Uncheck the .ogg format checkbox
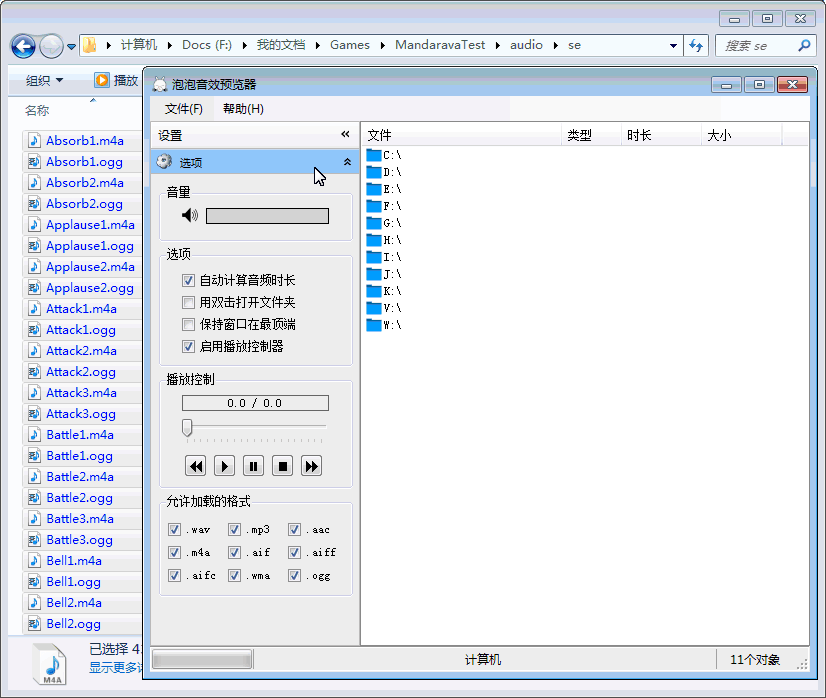Image resolution: width=826 pixels, height=698 pixels. [294, 575]
